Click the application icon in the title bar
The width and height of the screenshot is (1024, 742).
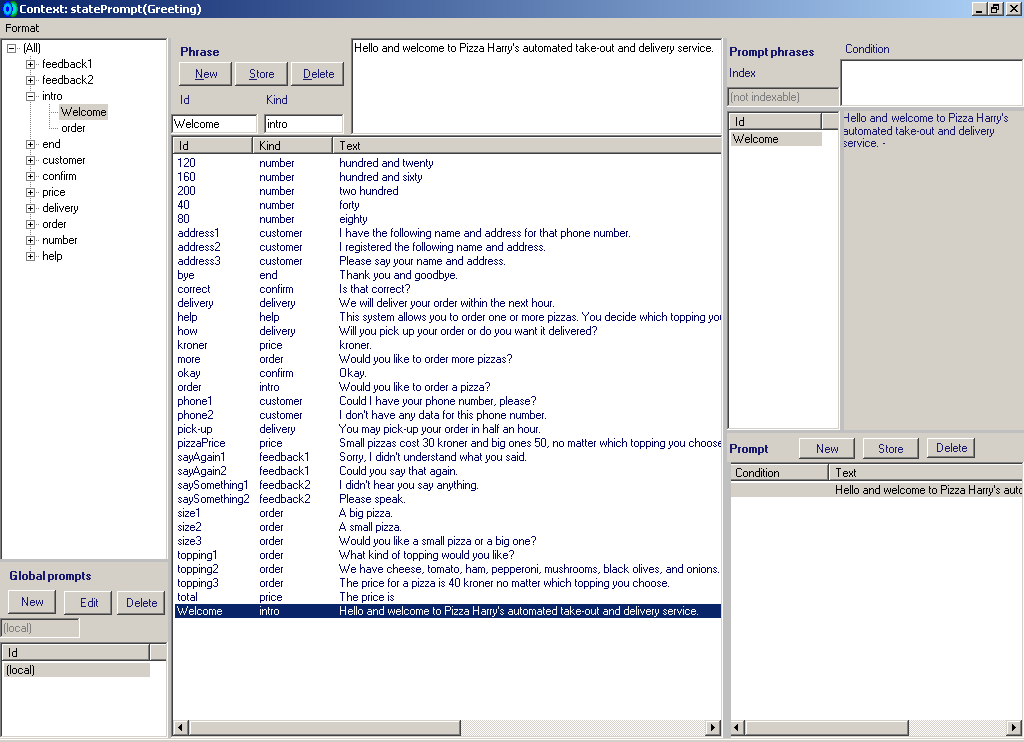click(x=9, y=9)
